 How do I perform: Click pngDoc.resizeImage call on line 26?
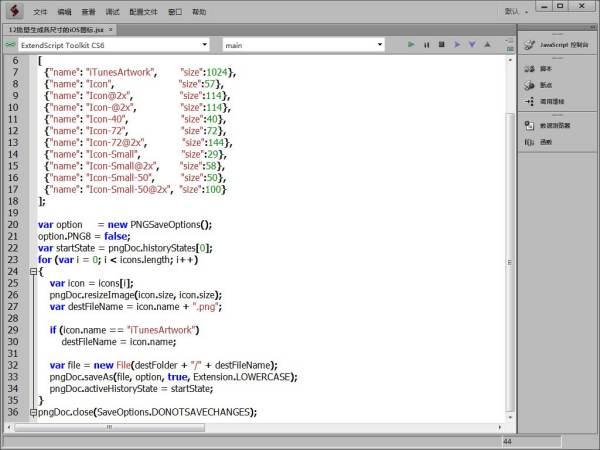click(x=135, y=295)
